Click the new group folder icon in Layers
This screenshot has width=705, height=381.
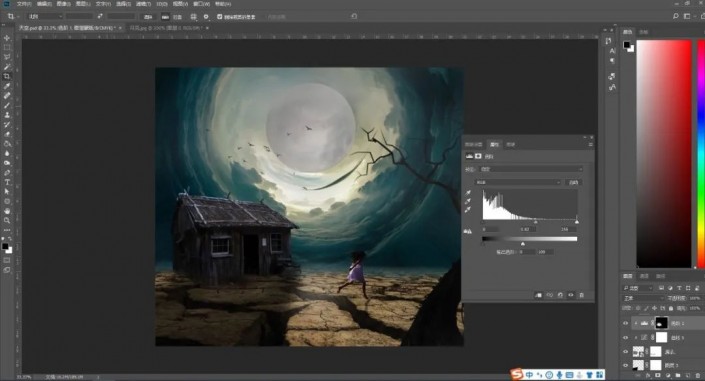click(678, 375)
